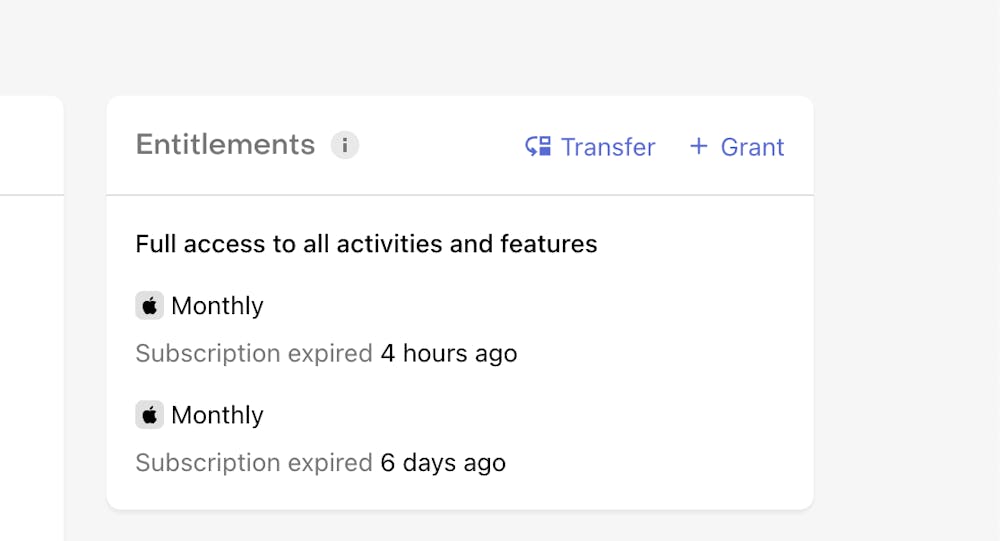Click the plus icon before Grant
The image size is (1000, 541).
click(x=699, y=147)
